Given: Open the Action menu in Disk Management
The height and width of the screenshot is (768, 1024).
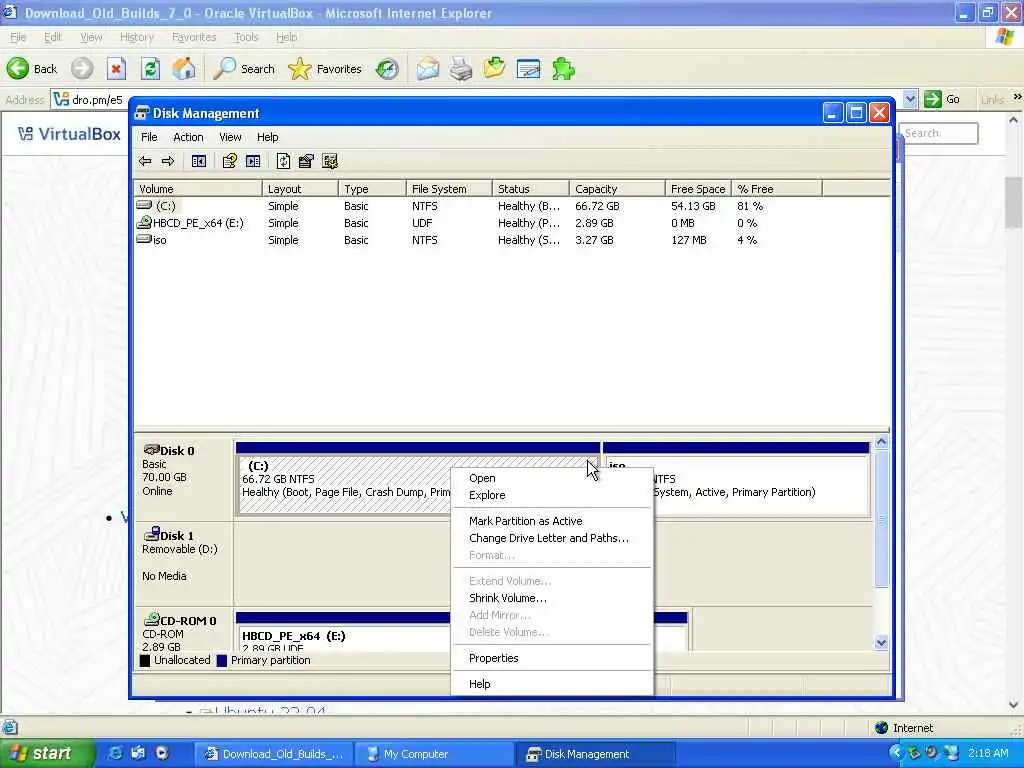Looking at the screenshot, I should pyautogui.click(x=188, y=137).
